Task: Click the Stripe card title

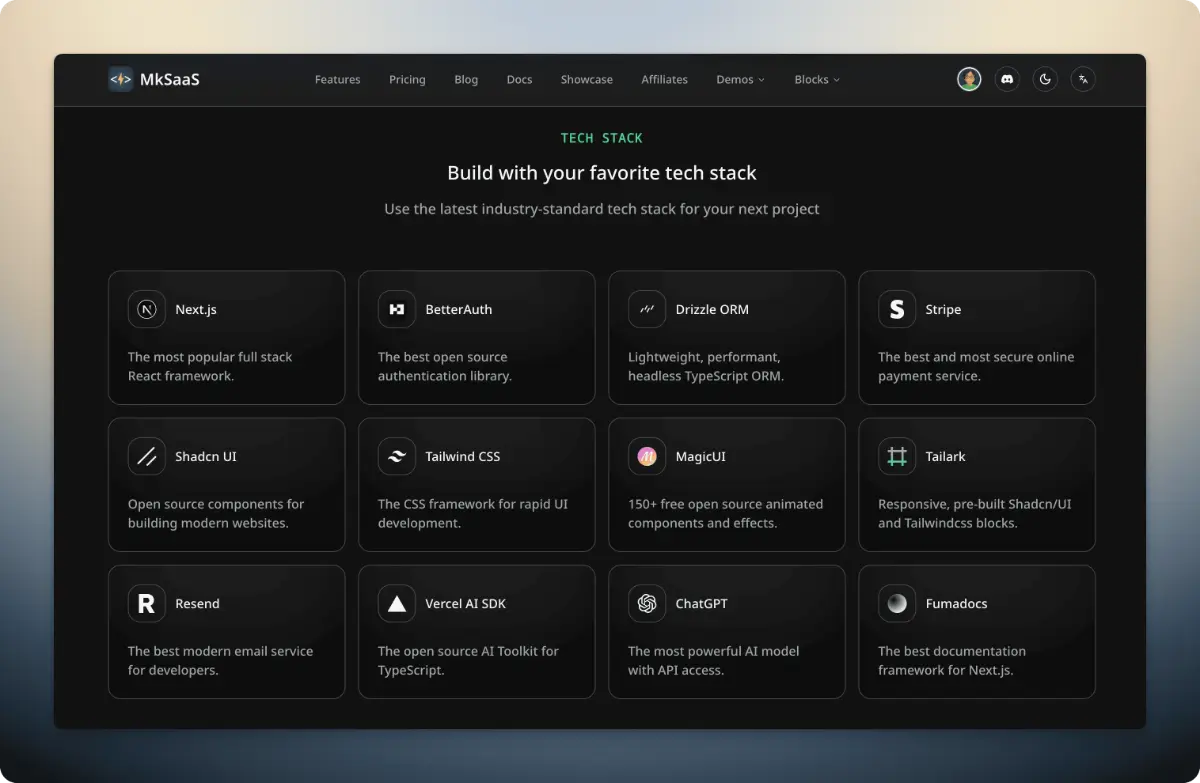Action: click(943, 309)
